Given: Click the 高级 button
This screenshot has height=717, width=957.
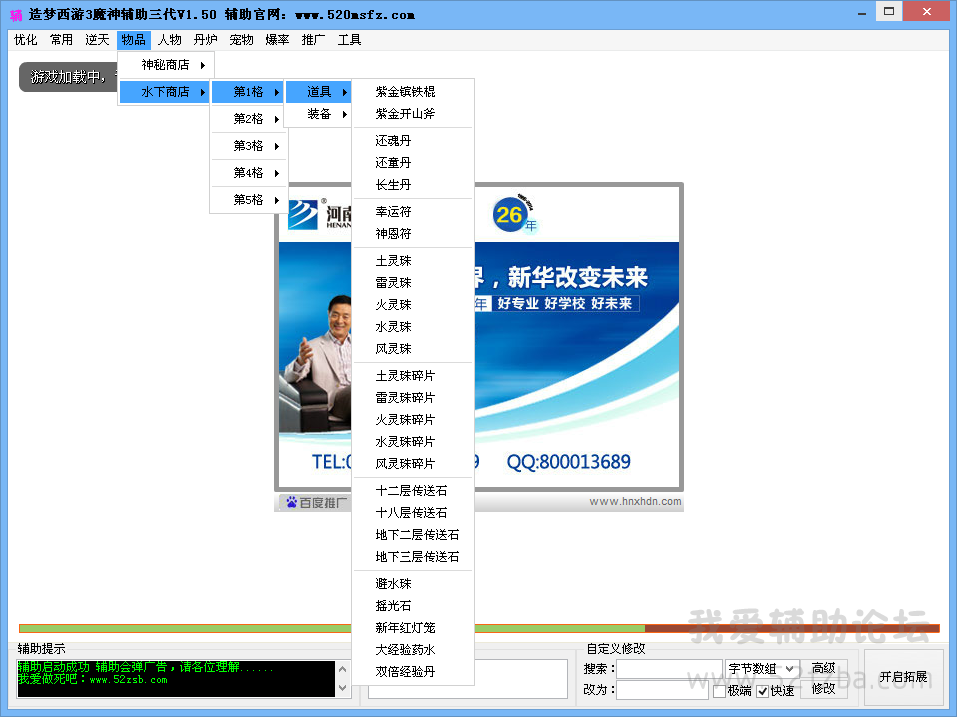Looking at the screenshot, I should tap(823, 668).
